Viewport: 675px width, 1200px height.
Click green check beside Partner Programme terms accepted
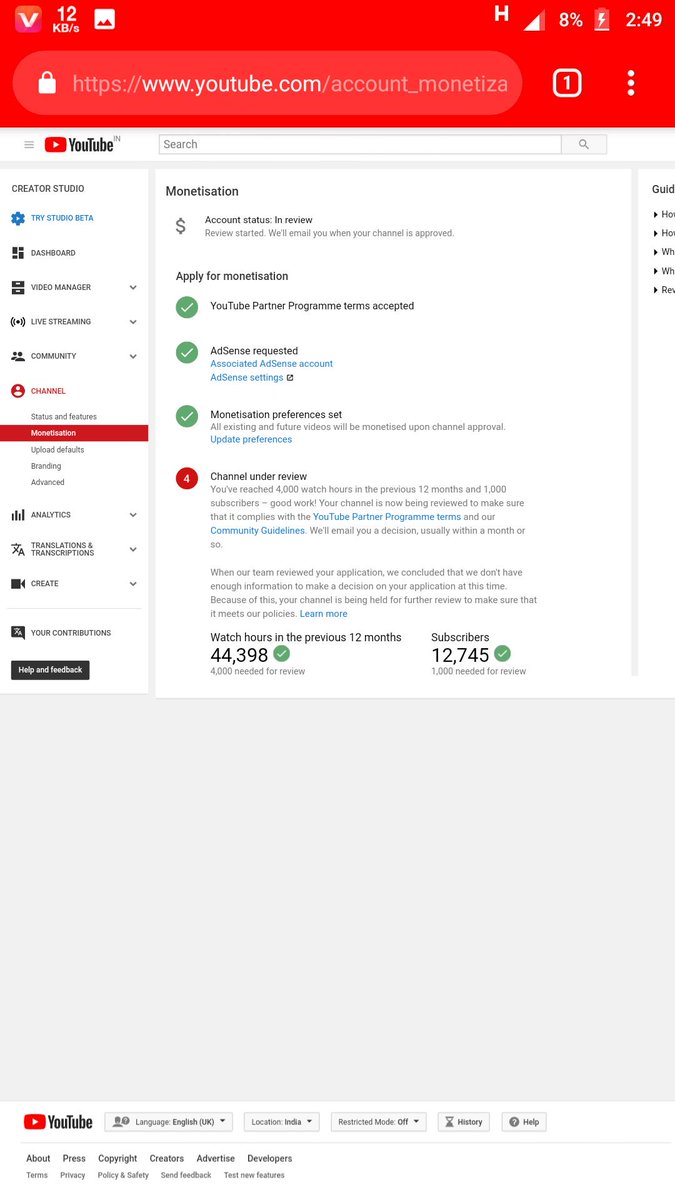tap(187, 307)
